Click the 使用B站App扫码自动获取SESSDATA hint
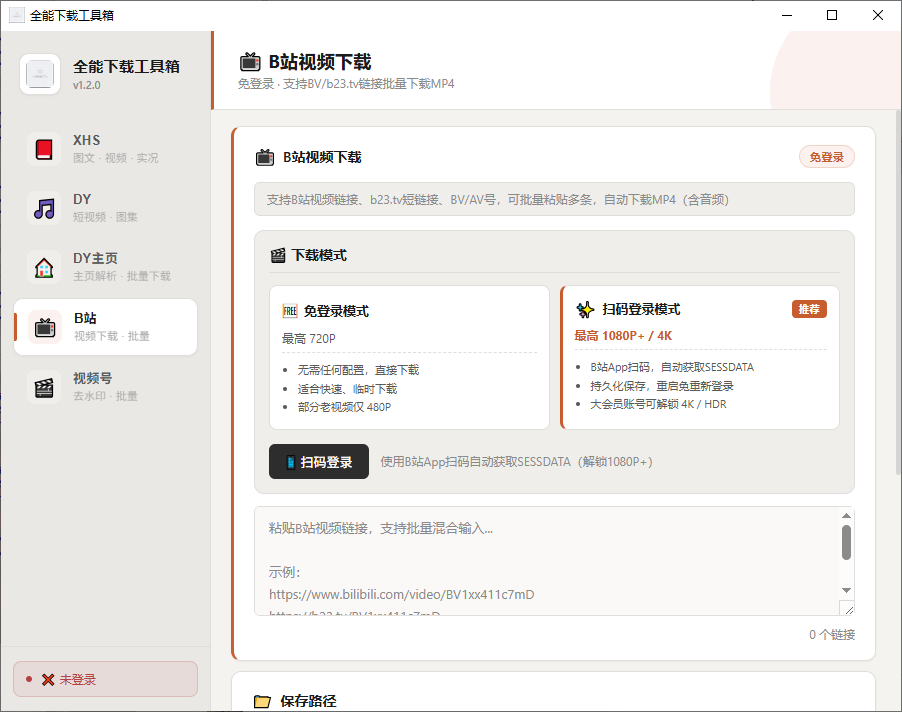 (517, 462)
